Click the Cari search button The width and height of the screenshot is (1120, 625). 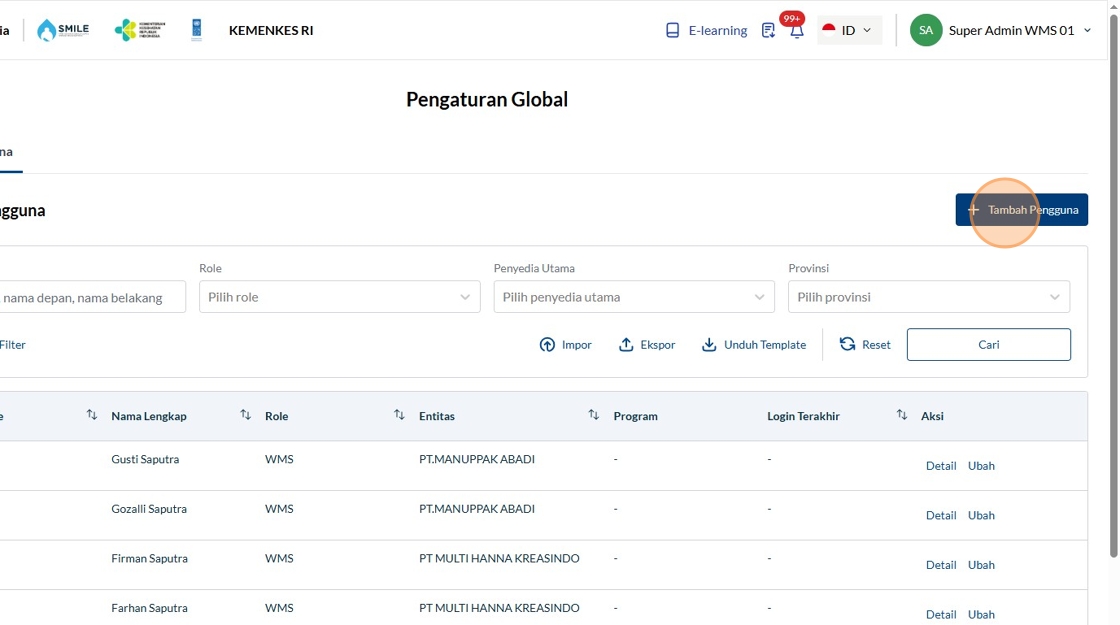click(989, 345)
